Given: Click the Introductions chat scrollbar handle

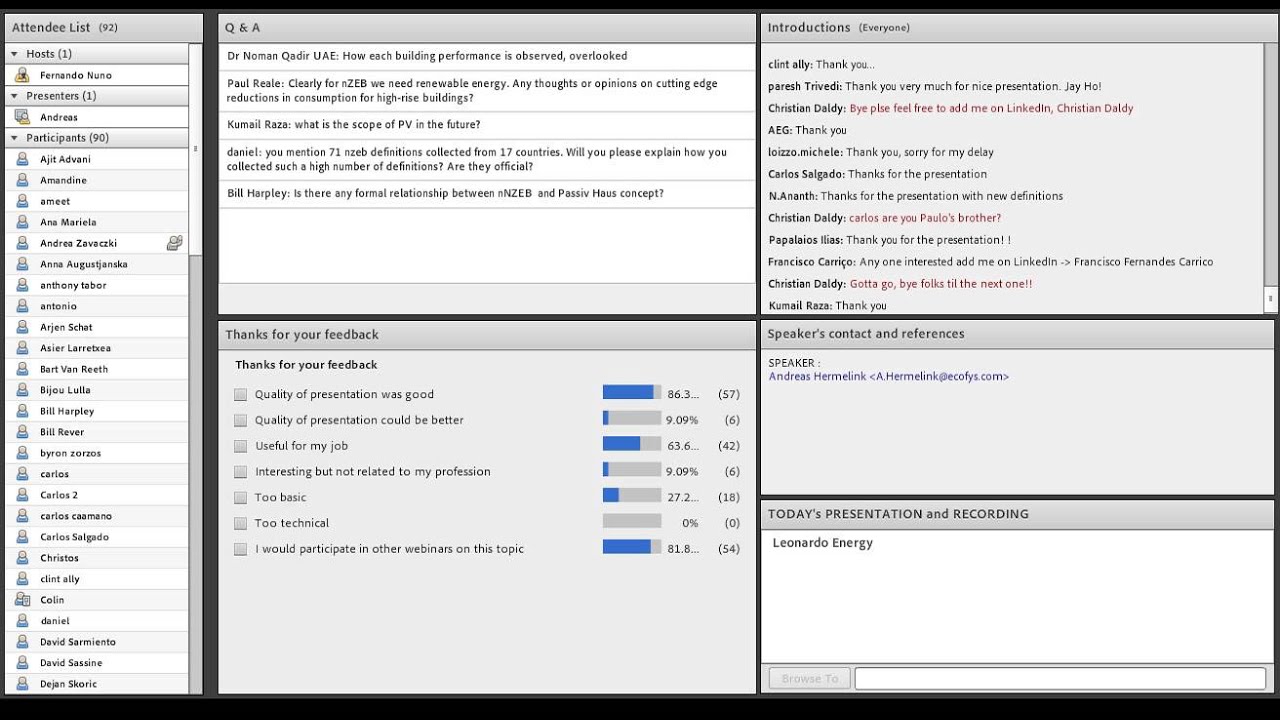Looking at the screenshot, I should [x=1270, y=298].
